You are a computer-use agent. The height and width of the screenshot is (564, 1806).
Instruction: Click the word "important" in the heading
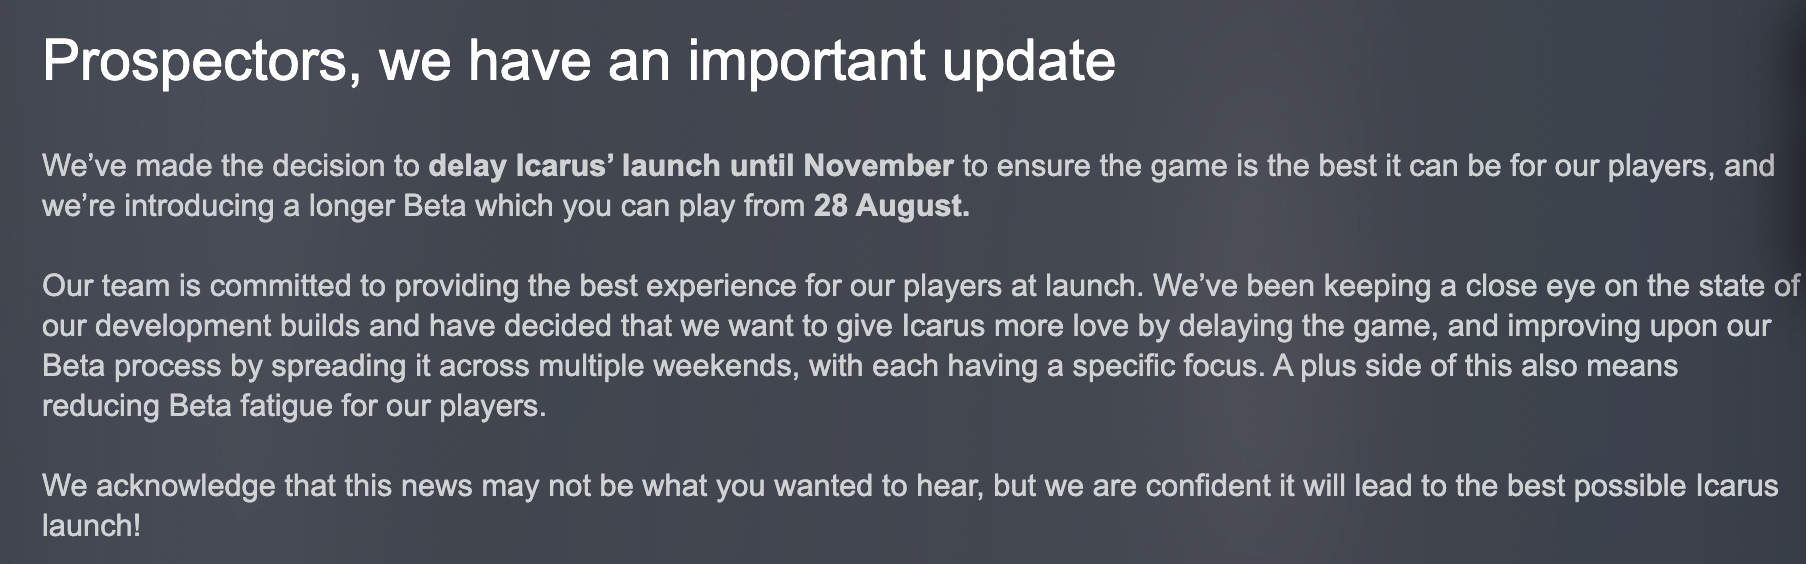(806, 62)
